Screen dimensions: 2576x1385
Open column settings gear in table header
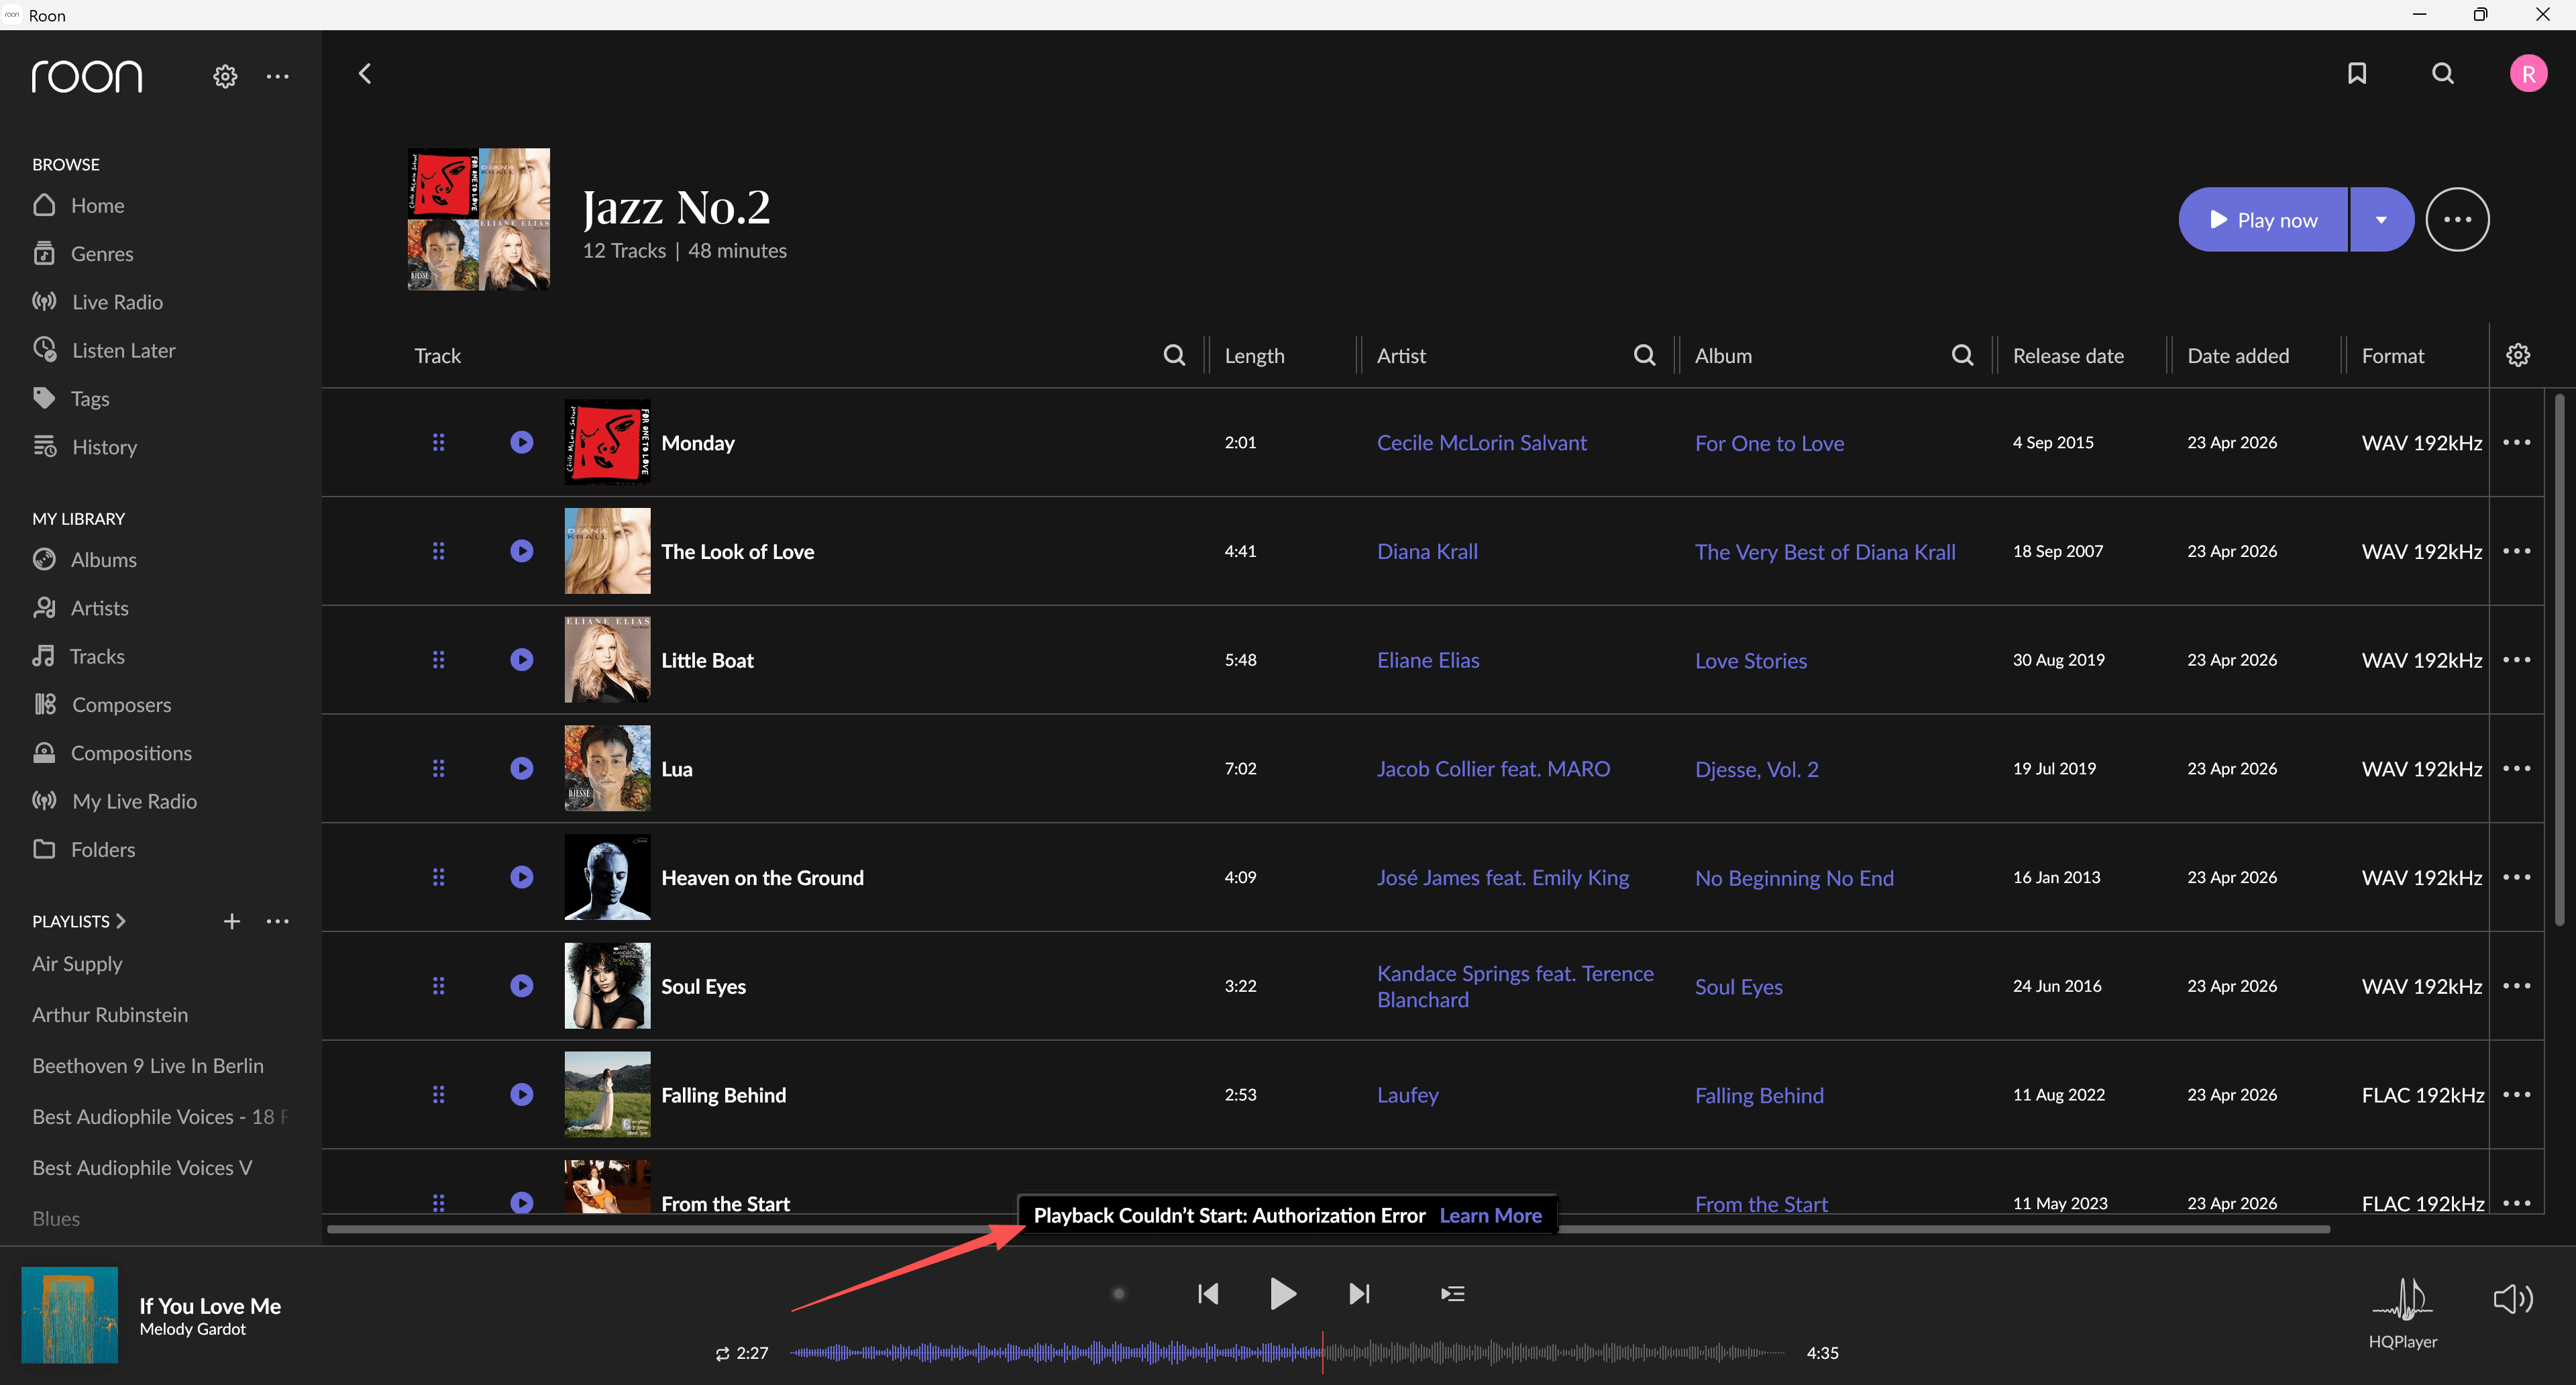point(2518,355)
